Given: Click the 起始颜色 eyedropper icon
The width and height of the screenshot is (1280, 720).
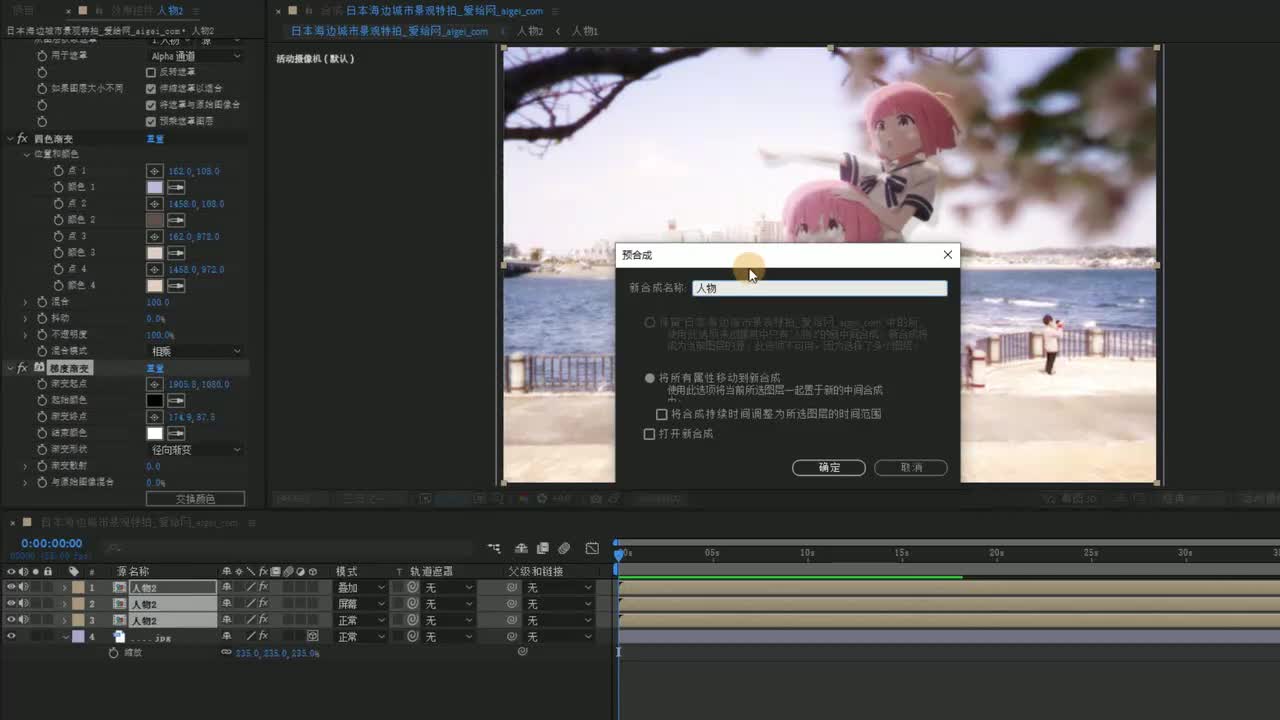Looking at the screenshot, I should [176, 400].
